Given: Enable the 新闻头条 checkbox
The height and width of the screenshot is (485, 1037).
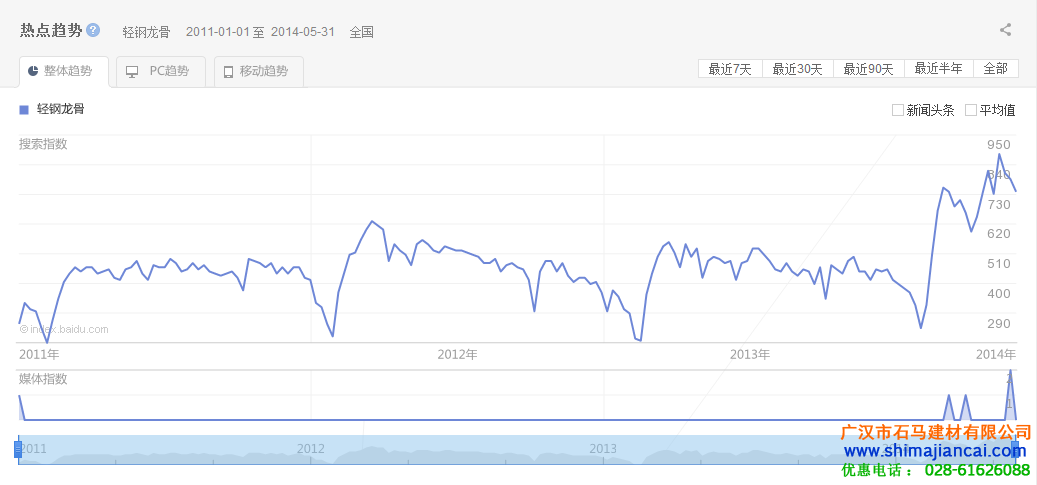Looking at the screenshot, I should pos(897,110).
